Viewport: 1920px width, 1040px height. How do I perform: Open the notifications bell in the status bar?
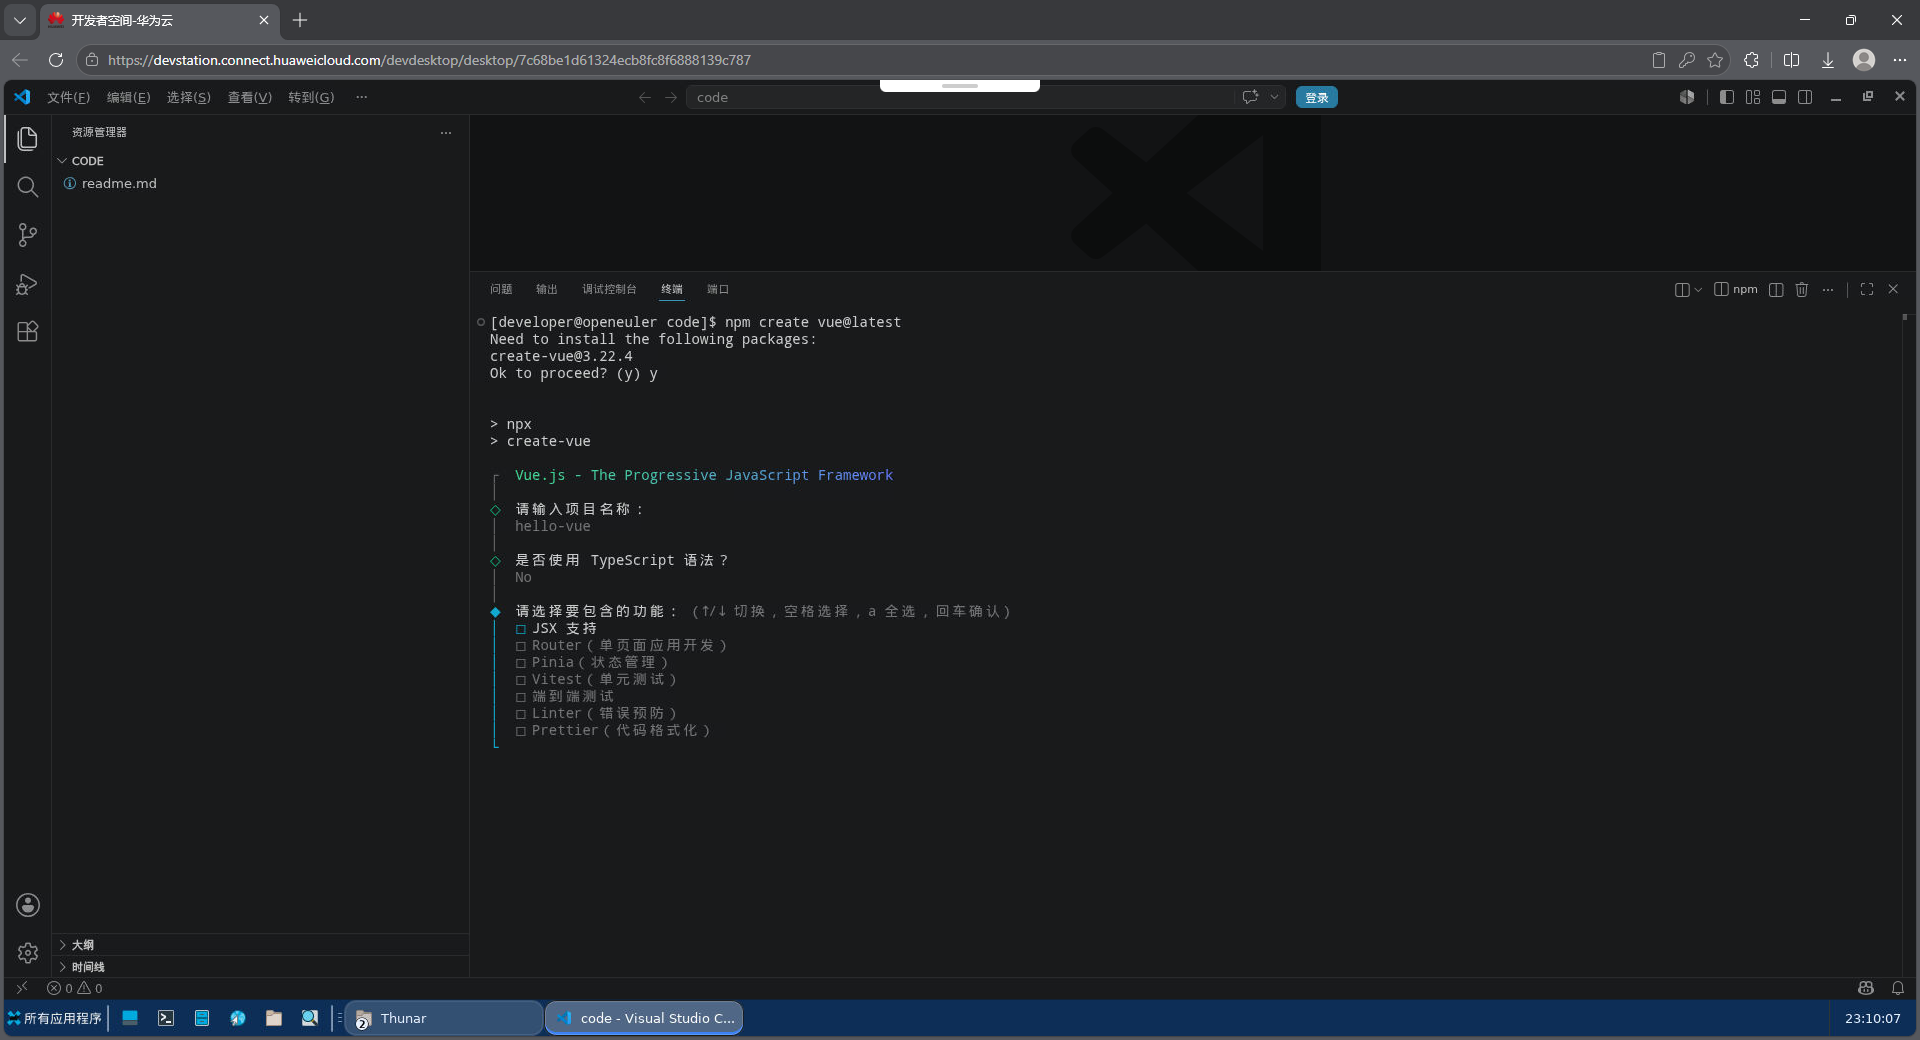pyautogui.click(x=1898, y=988)
